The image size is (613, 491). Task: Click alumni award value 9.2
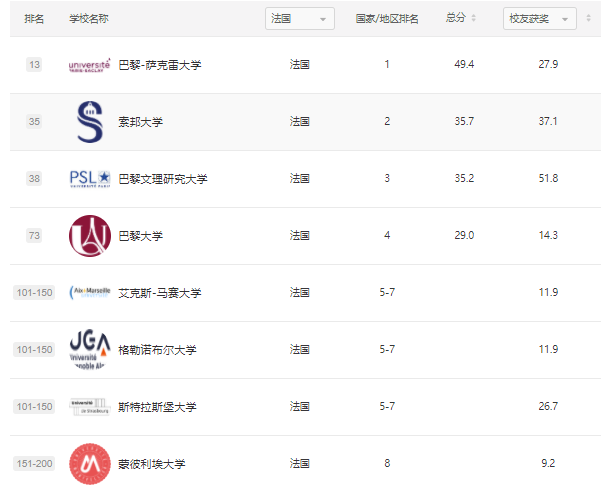point(548,464)
